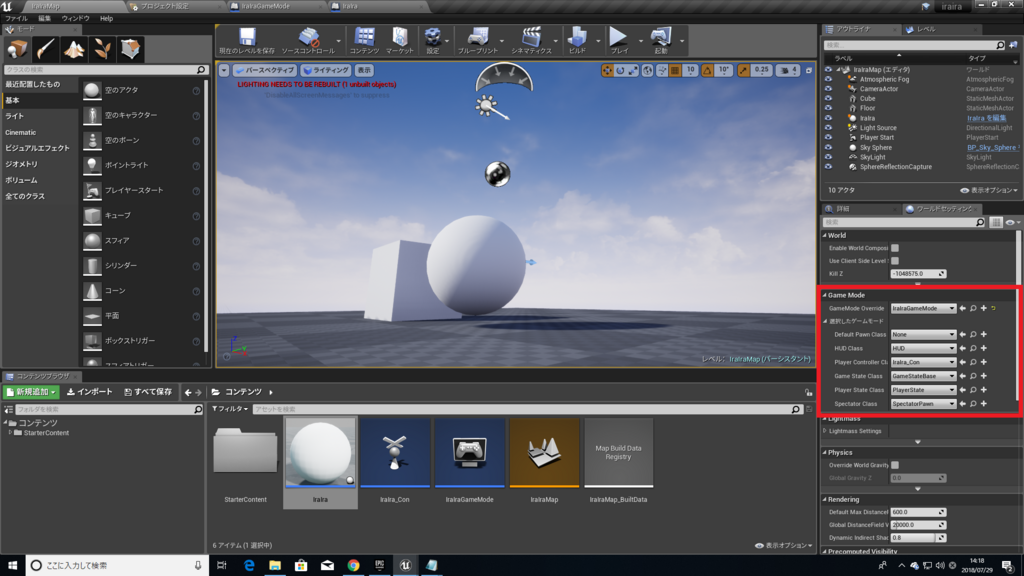Open the コンテンツ browser toolbar icon

pyautogui.click(x=366, y=38)
